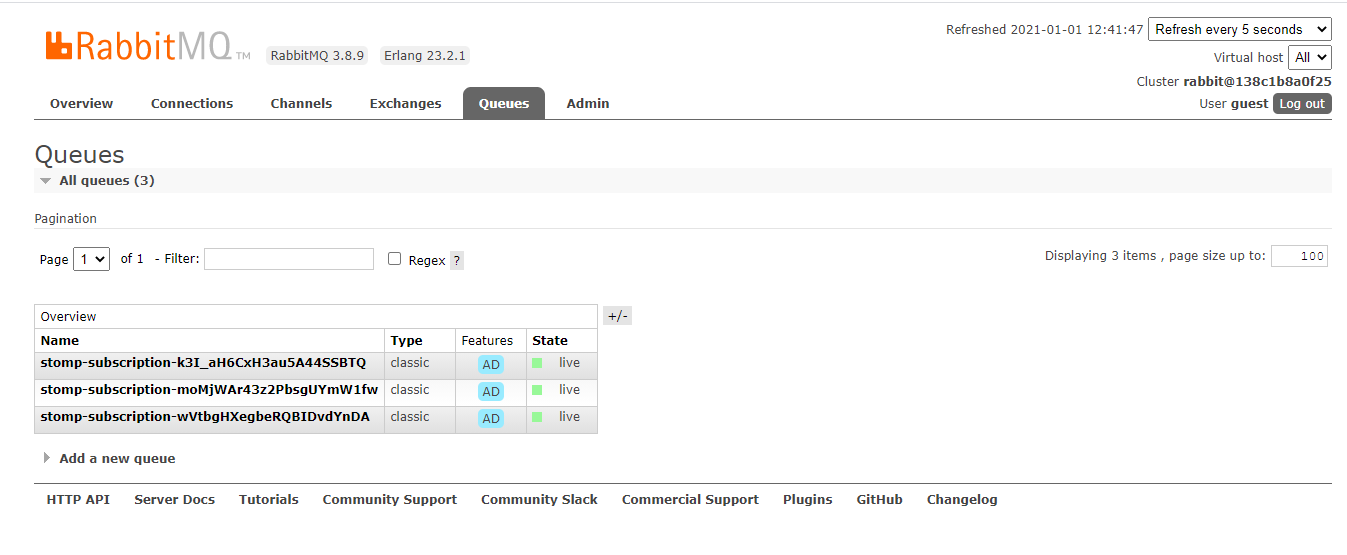
Task: Click the RabbitMQ 3.8.9 version label
Action: (318, 56)
